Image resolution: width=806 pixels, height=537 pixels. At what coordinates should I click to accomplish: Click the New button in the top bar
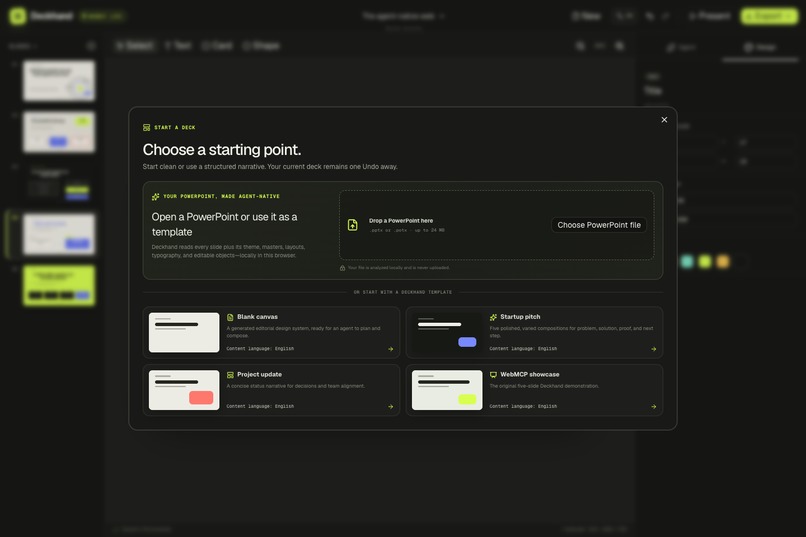(x=587, y=16)
